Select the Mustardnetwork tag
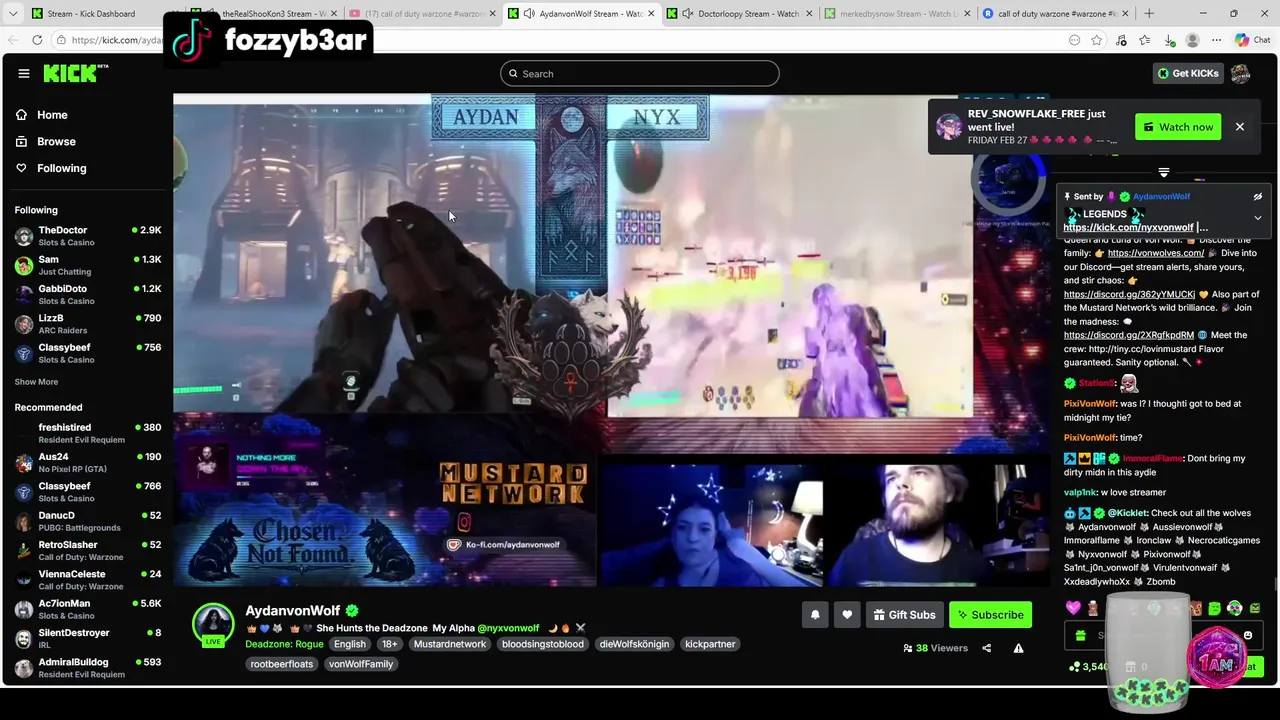The image size is (1280, 720). 450,644
